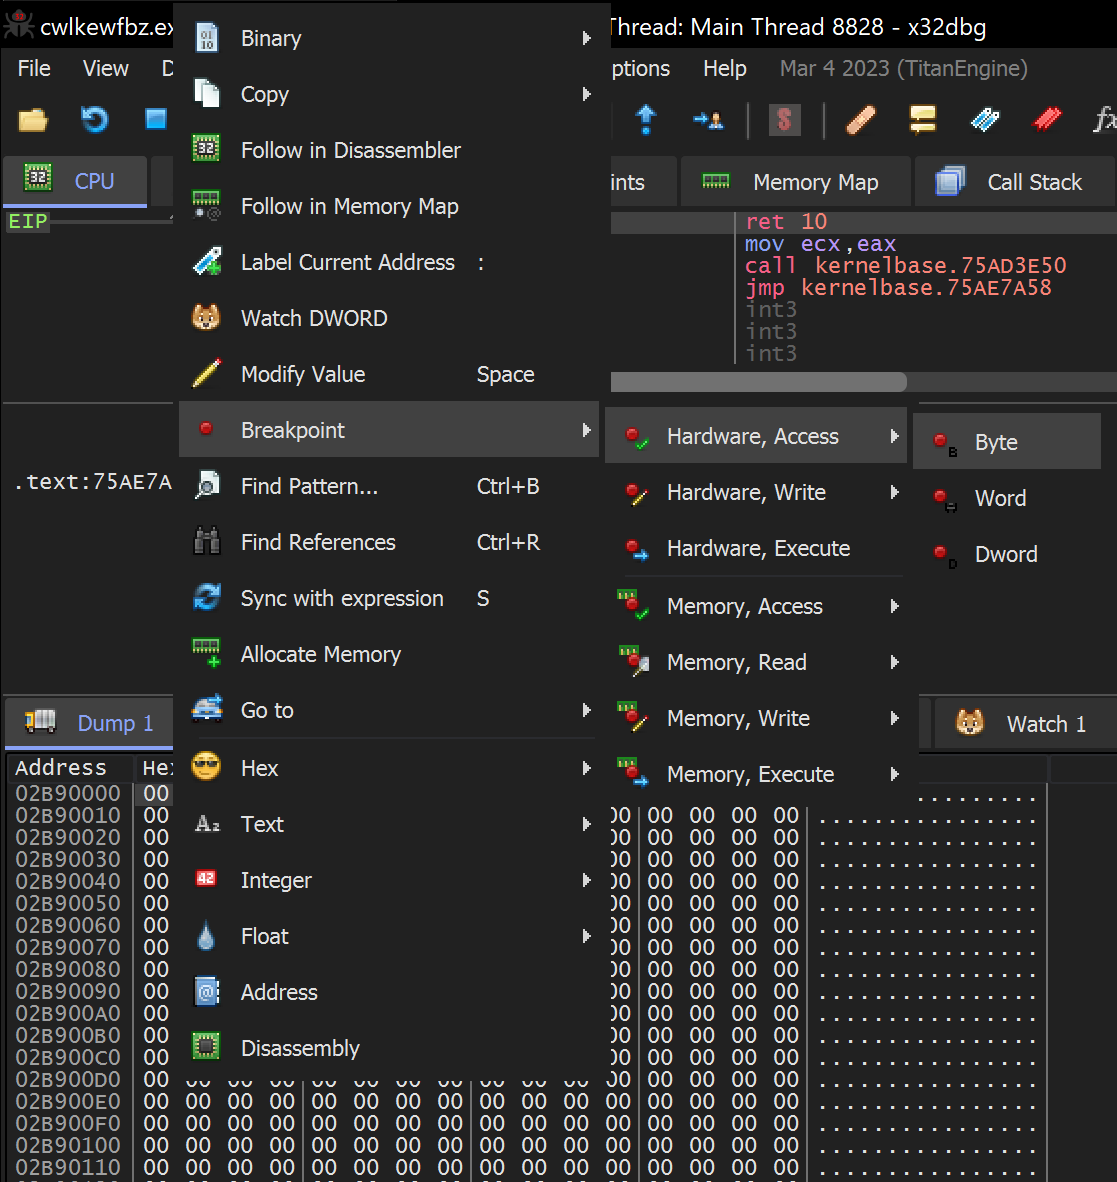Open the Help menu
1117x1182 pixels.
tap(724, 69)
